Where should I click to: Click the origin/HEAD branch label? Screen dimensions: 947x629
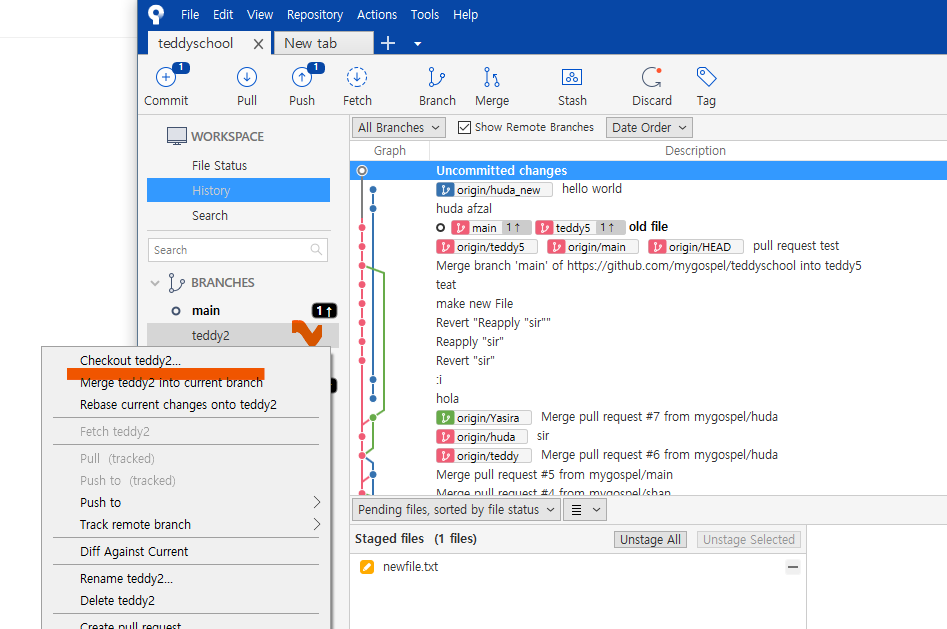[696, 247]
